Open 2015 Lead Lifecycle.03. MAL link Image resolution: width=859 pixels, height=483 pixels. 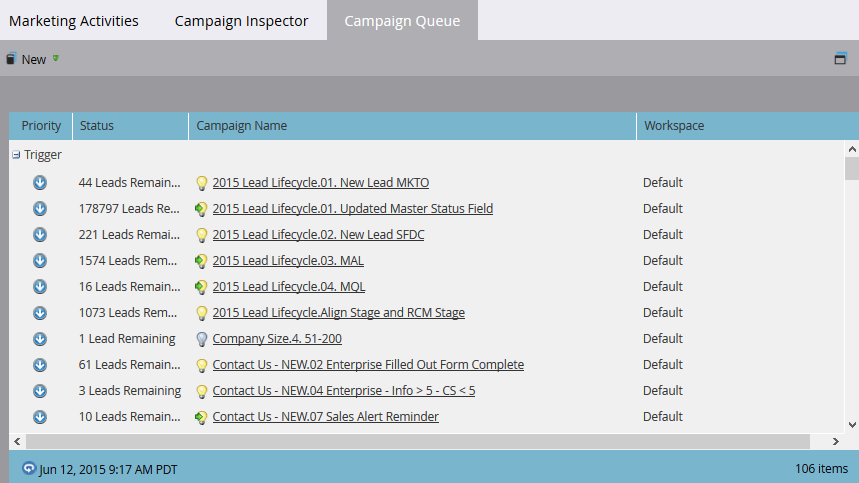[x=288, y=261]
